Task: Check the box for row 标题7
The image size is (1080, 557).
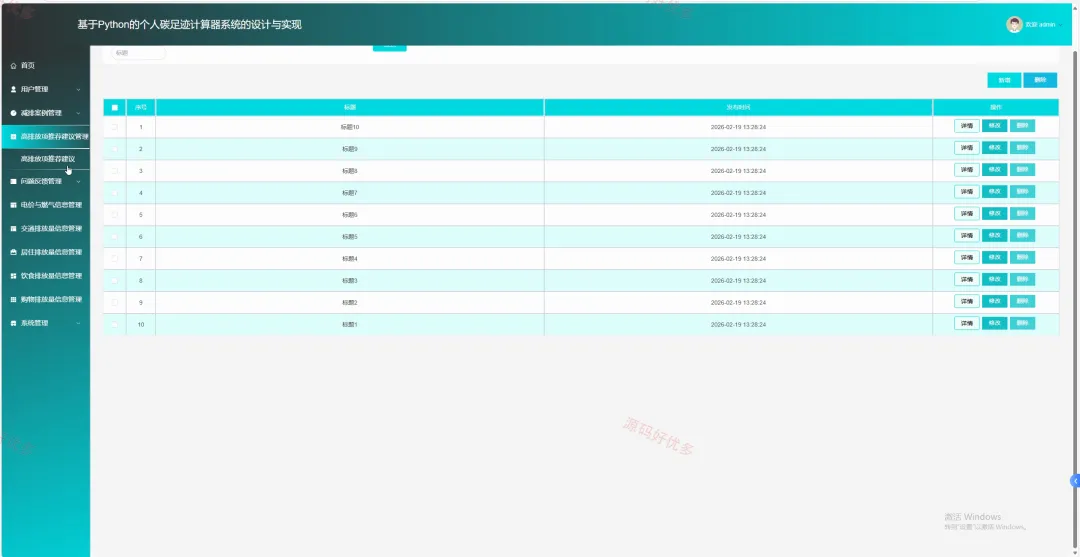Action: pyautogui.click(x=114, y=193)
